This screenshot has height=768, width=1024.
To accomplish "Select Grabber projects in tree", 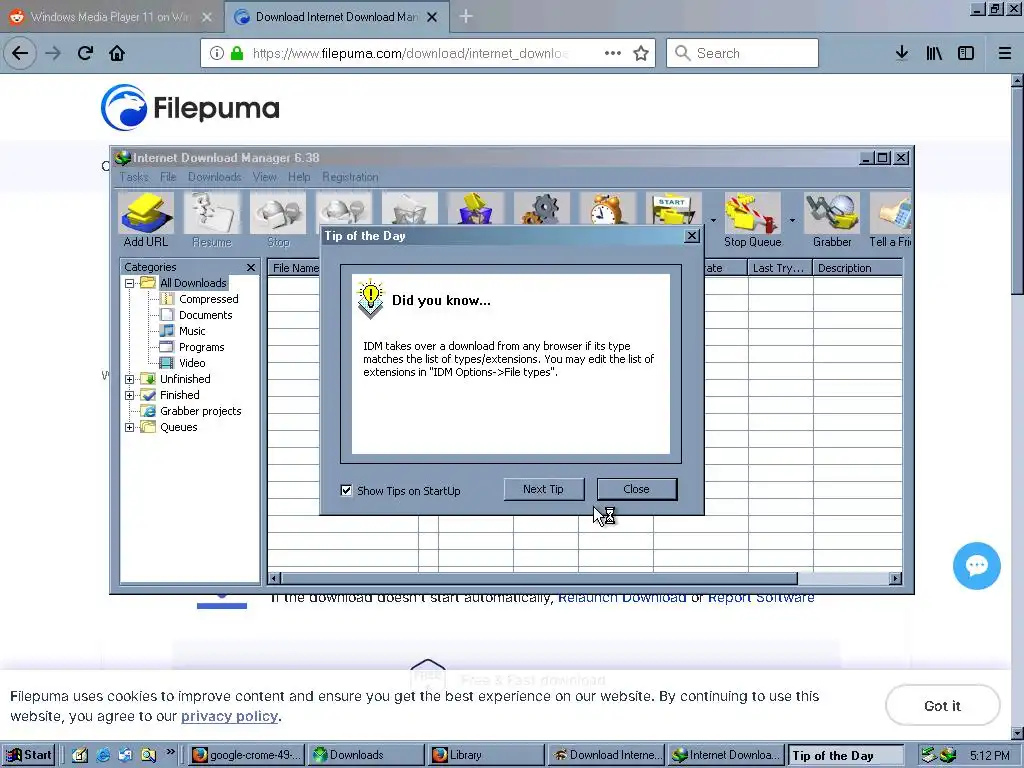I will click(200, 411).
